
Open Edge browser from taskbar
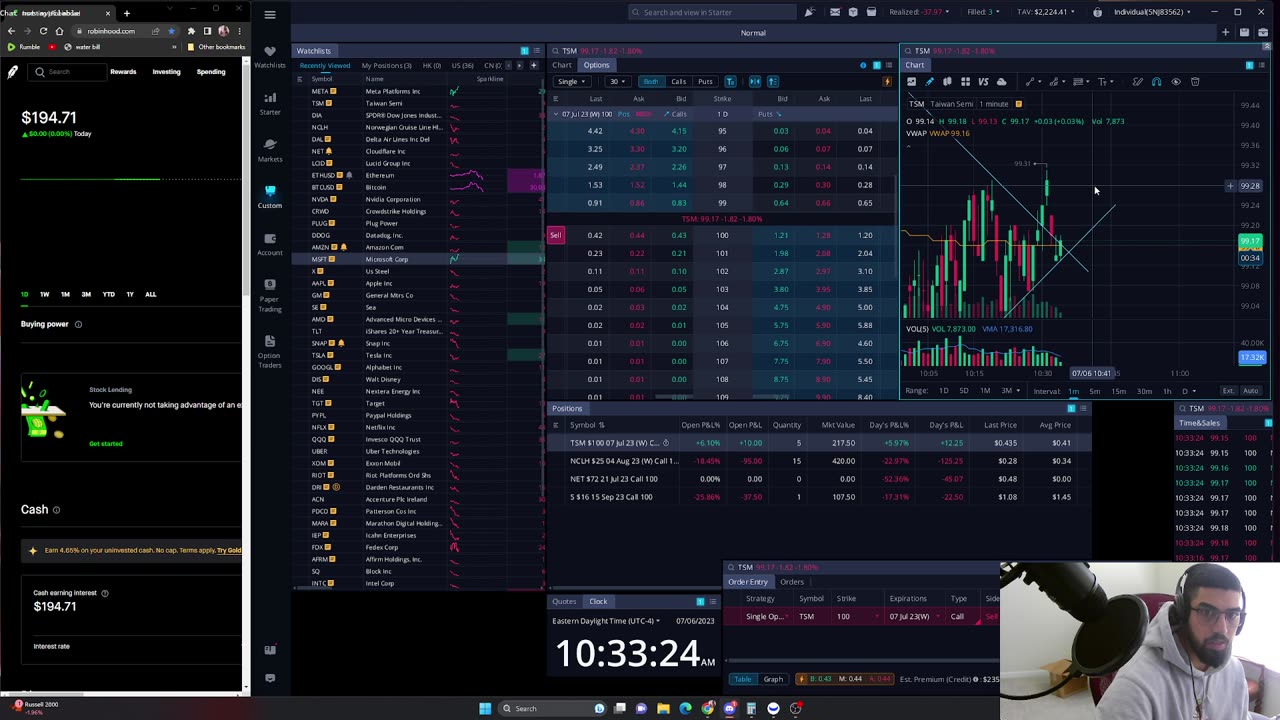click(685, 708)
